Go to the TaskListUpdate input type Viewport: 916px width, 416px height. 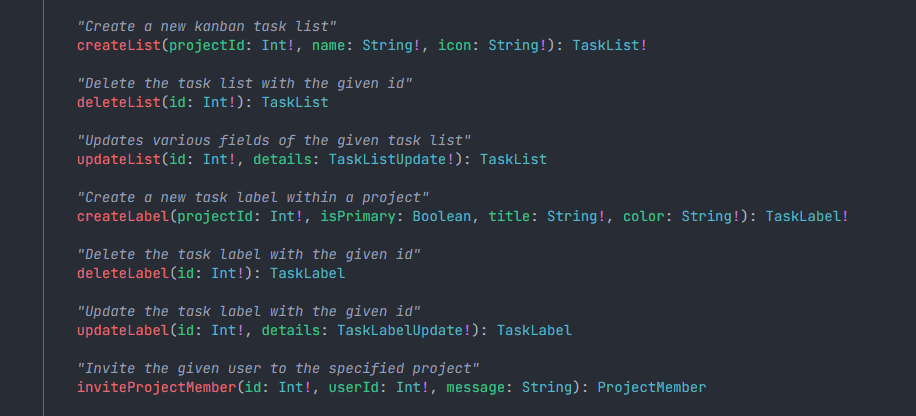pyautogui.click(x=387, y=159)
